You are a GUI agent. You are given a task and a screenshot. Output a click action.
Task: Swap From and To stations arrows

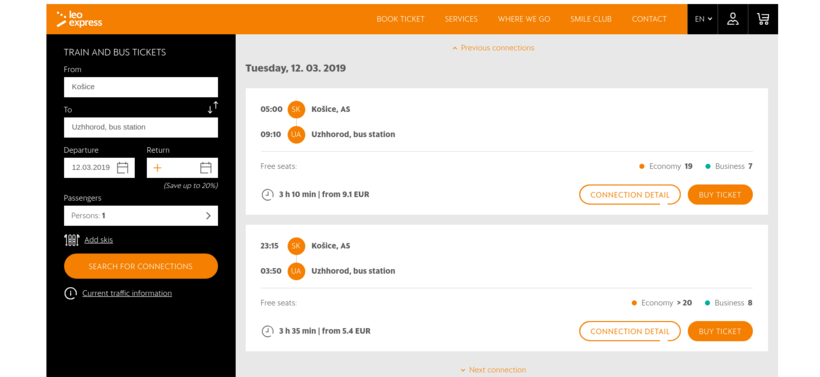click(212, 108)
